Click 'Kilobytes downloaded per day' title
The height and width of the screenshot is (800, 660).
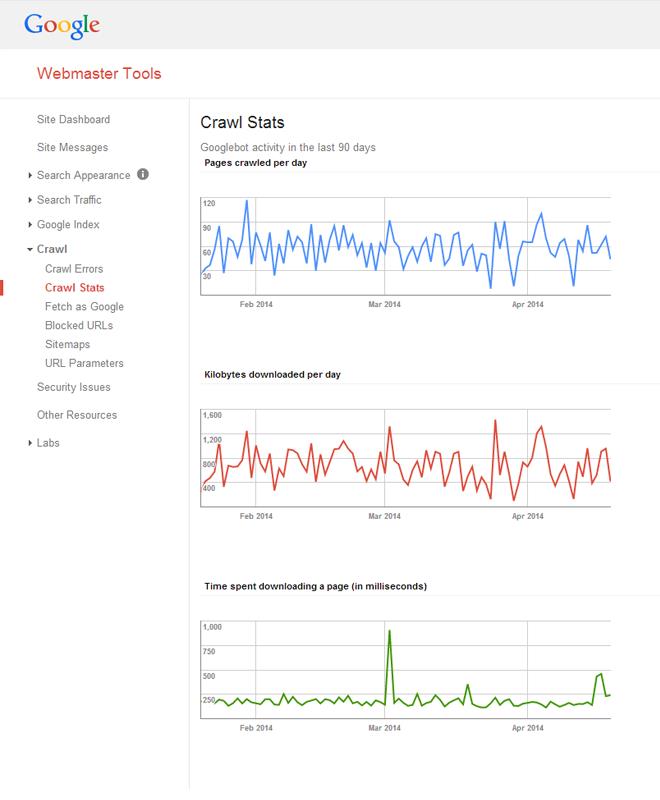[272, 374]
